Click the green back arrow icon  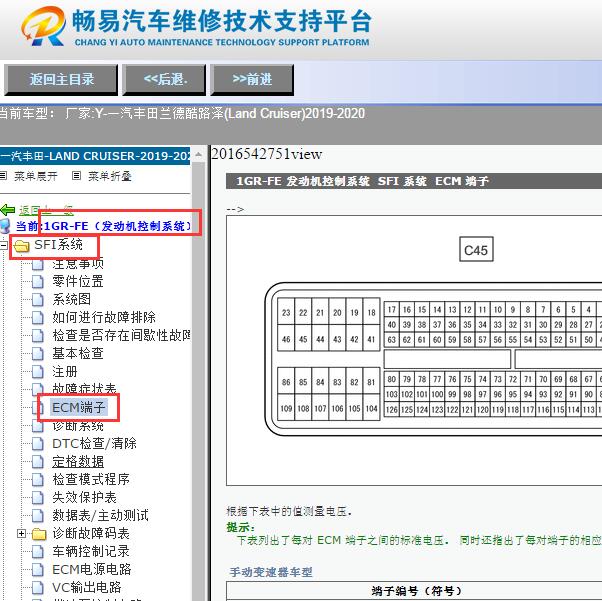pos(8,210)
